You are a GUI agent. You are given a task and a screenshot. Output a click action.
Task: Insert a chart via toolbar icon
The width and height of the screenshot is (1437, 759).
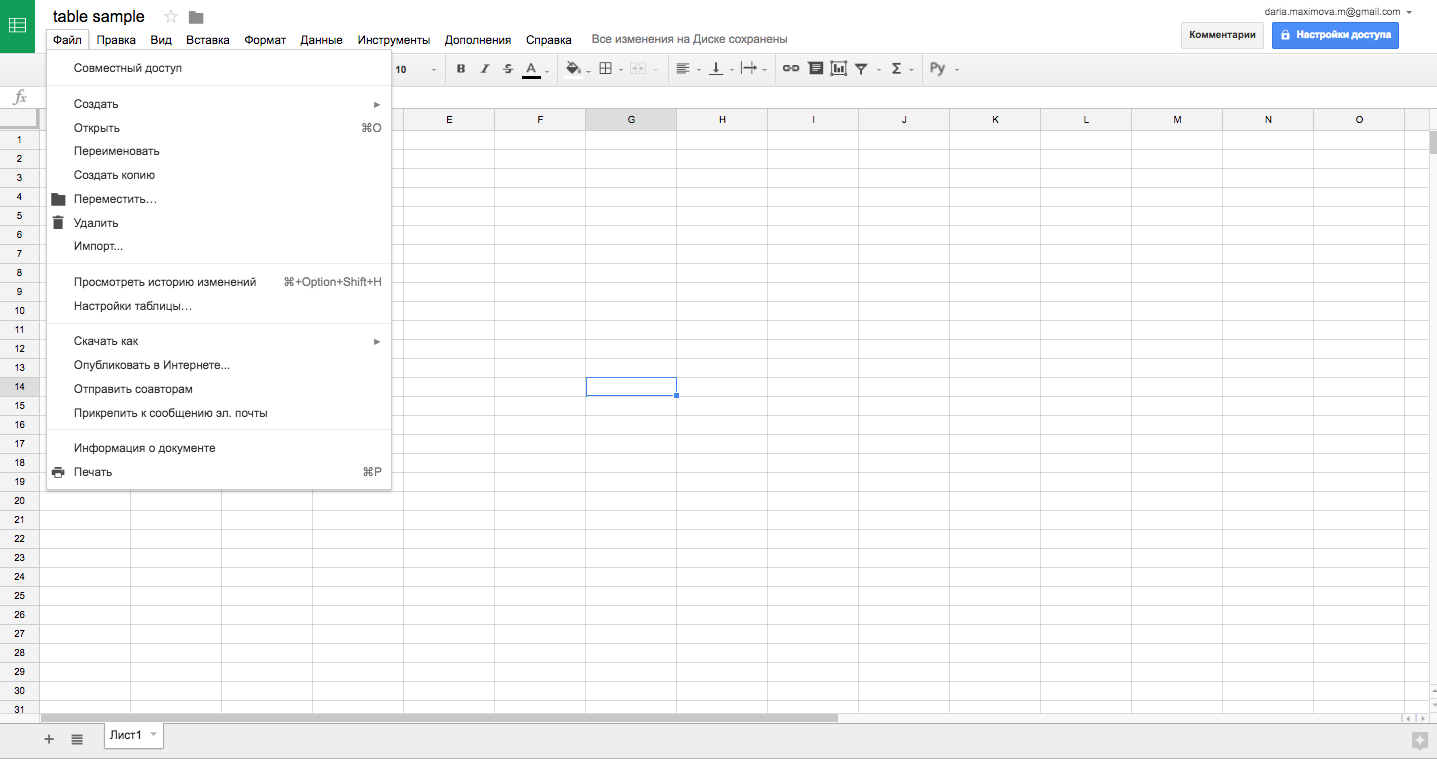click(838, 69)
